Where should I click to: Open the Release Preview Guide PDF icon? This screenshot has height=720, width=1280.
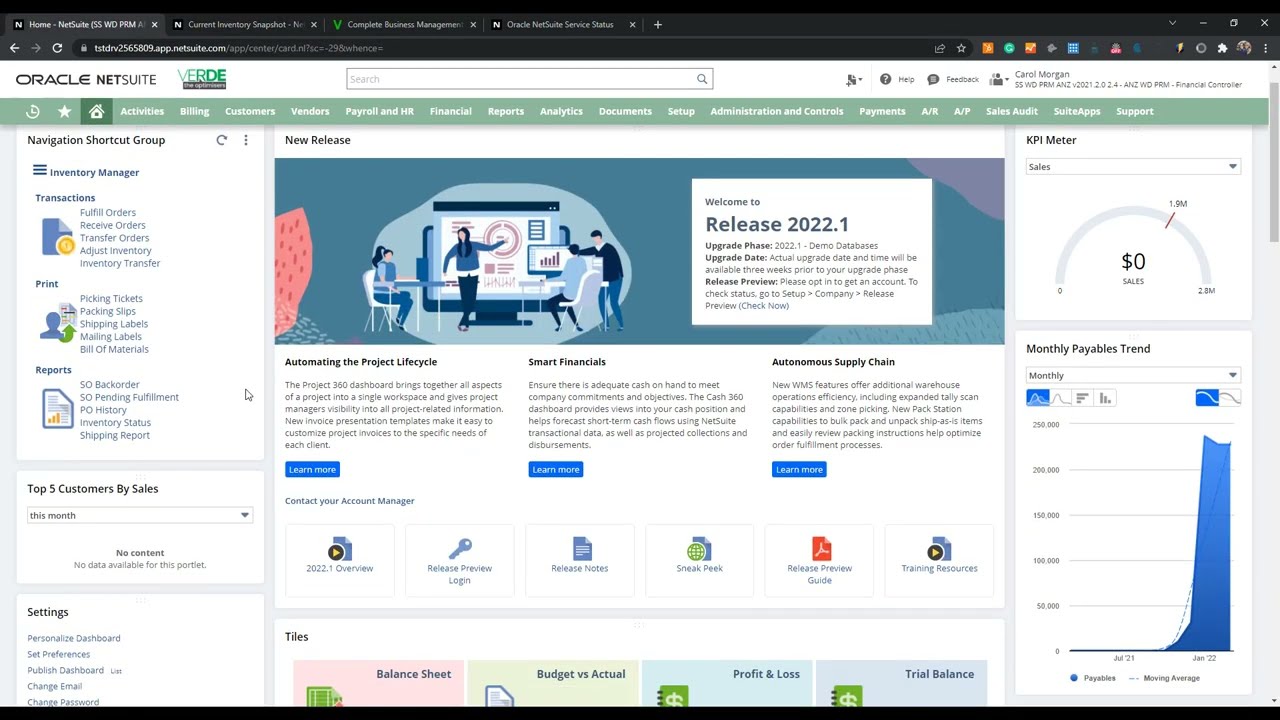[x=821, y=549]
